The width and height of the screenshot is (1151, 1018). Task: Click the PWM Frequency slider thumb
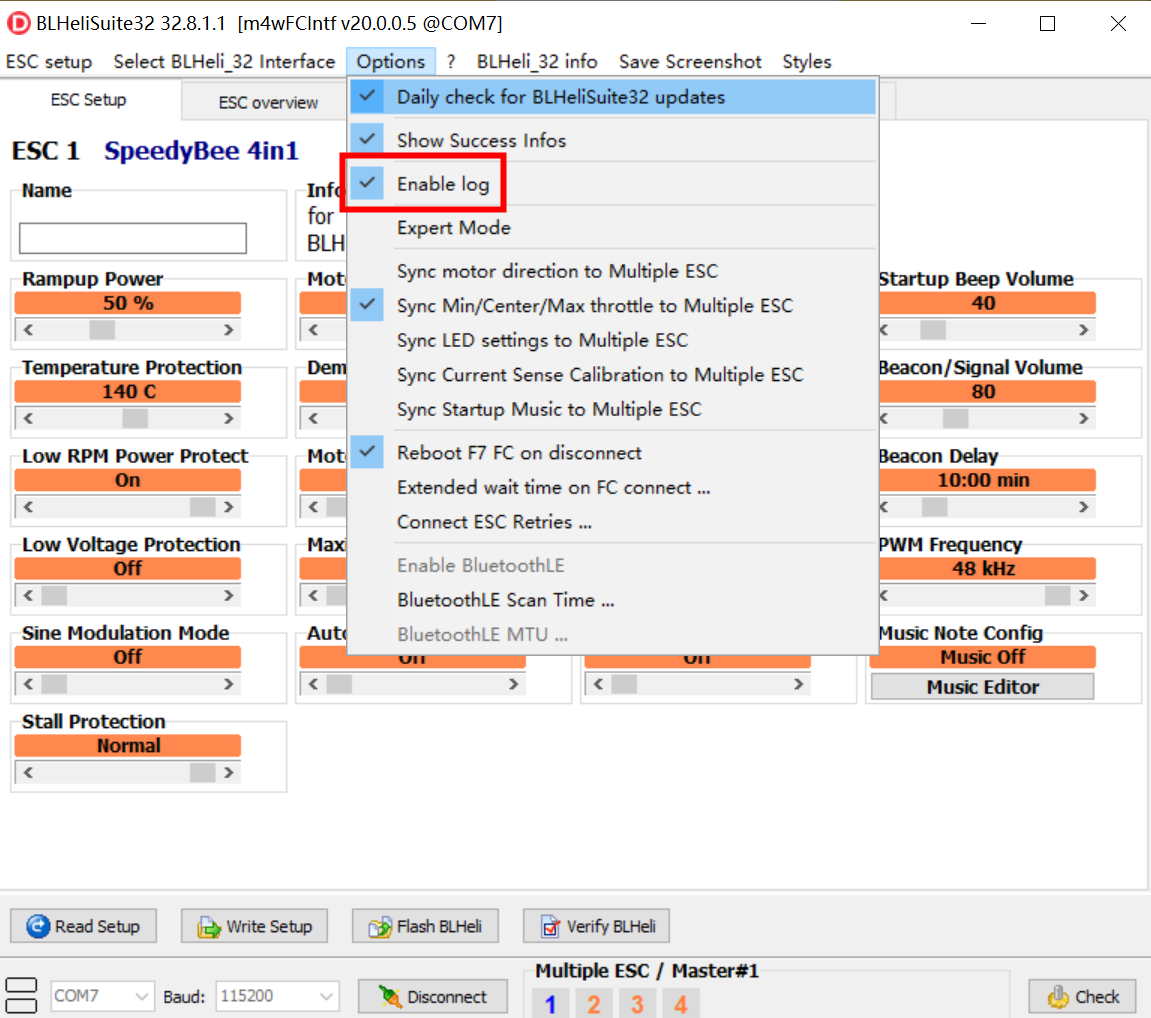pos(1058,595)
